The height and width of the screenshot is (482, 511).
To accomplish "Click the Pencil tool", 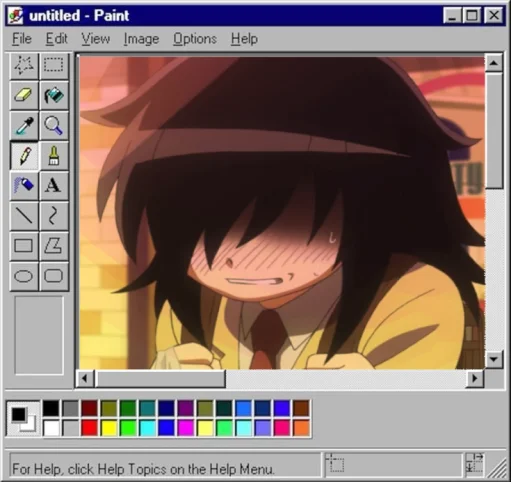I will 24,156.
